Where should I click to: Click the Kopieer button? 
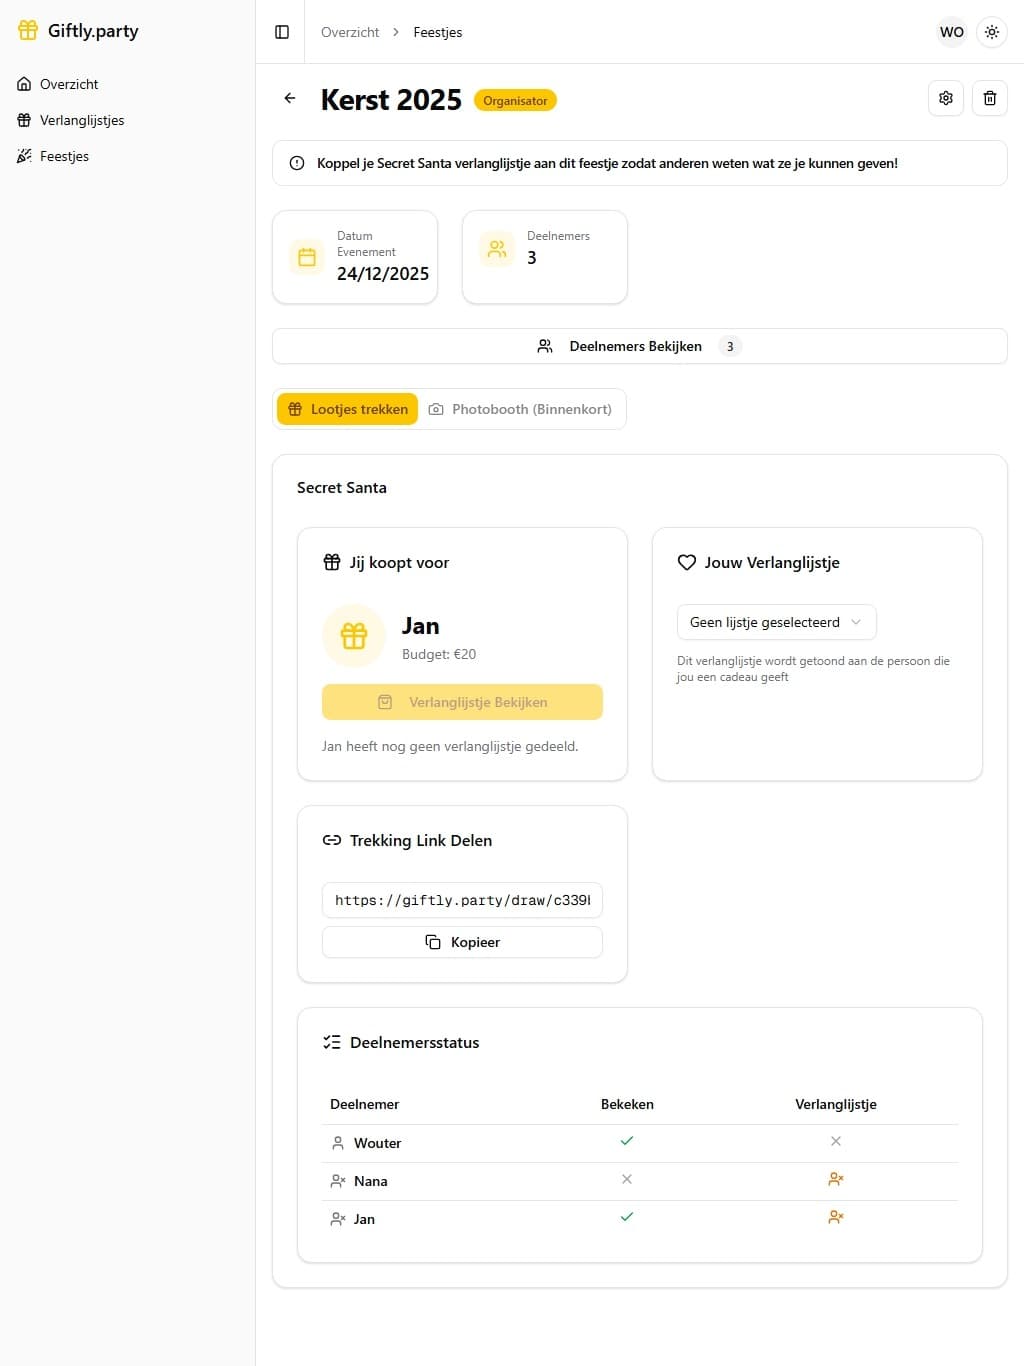pos(462,942)
